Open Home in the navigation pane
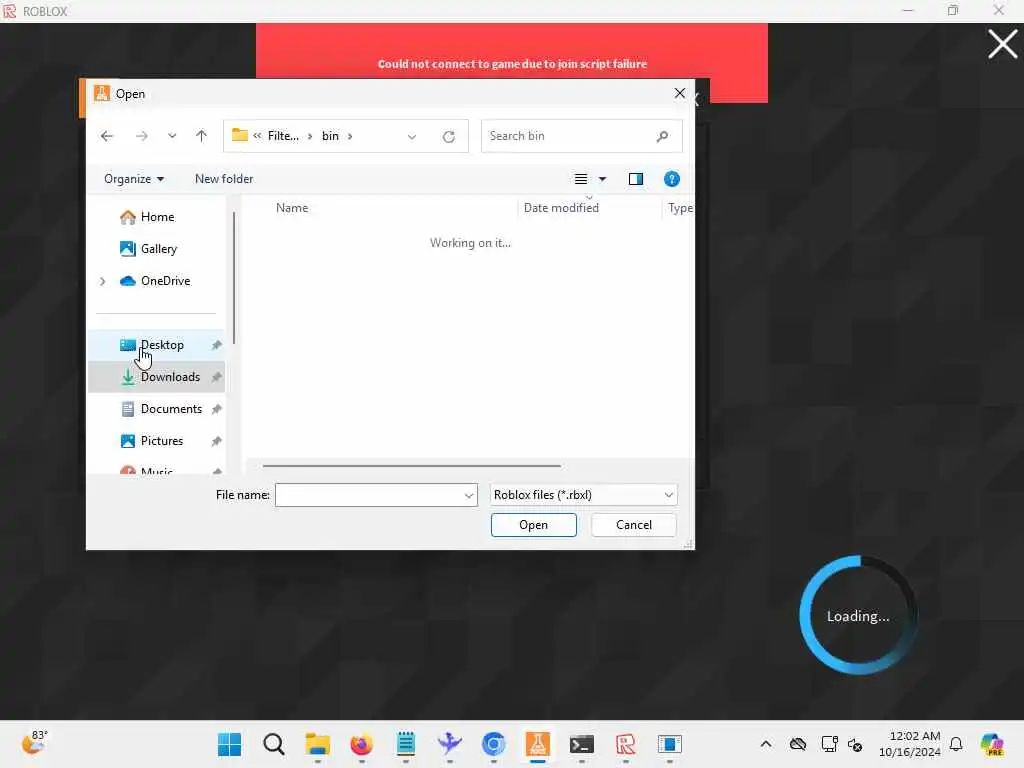Viewport: 1024px width, 768px height. 157,217
